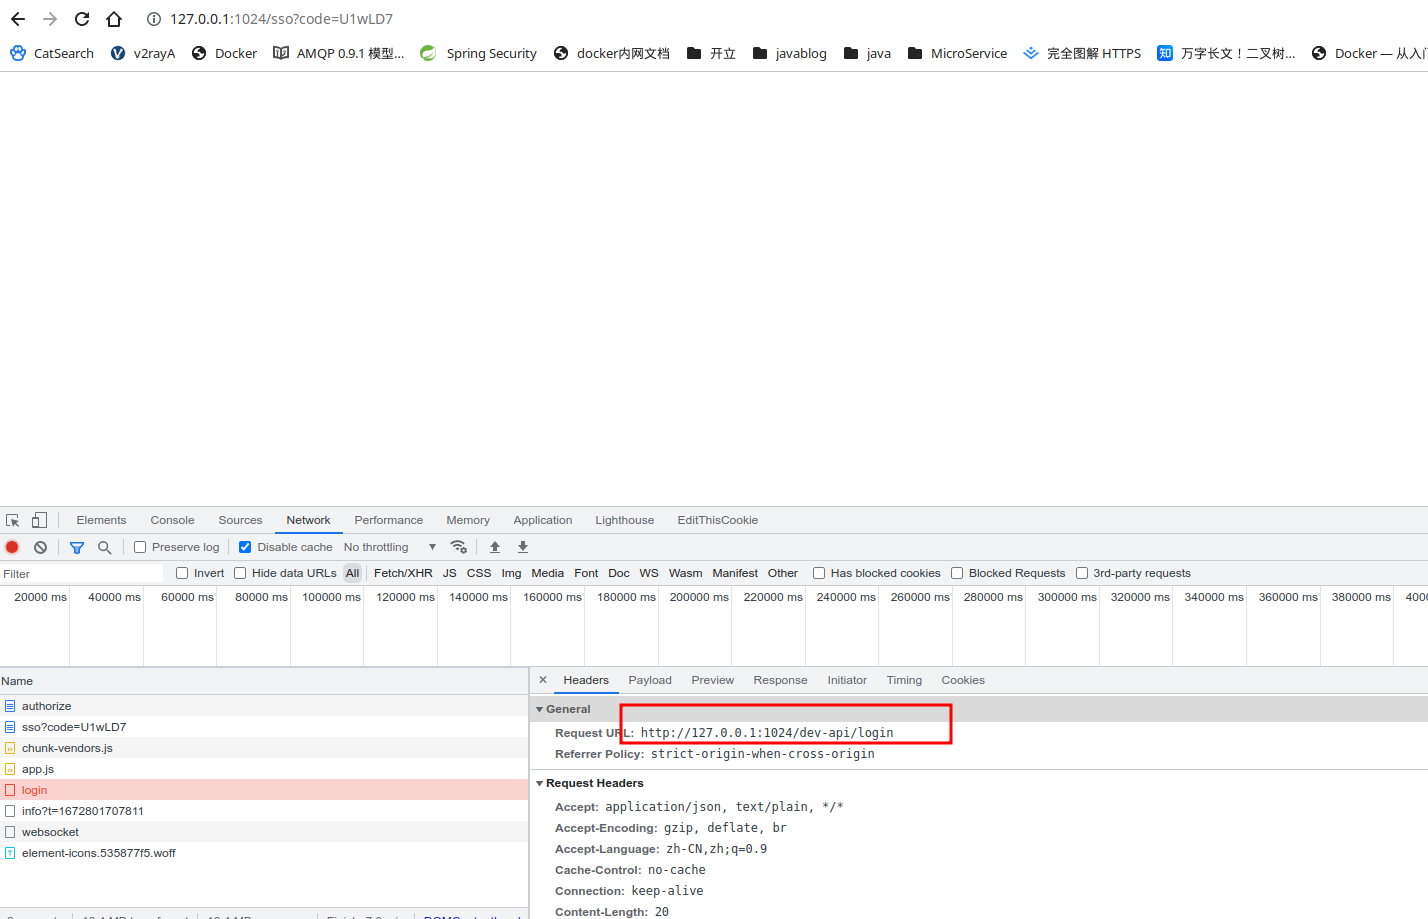
Task: Open the EditThisCookie tab
Action: pos(717,520)
